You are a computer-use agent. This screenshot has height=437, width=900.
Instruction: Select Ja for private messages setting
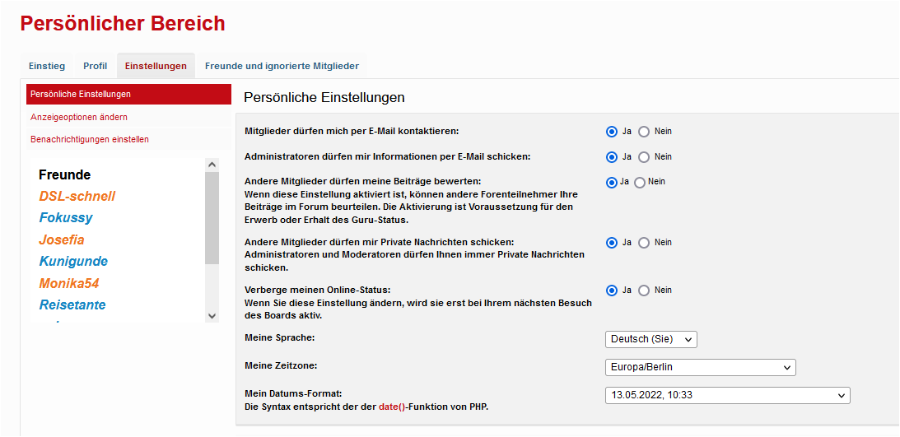(612, 242)
